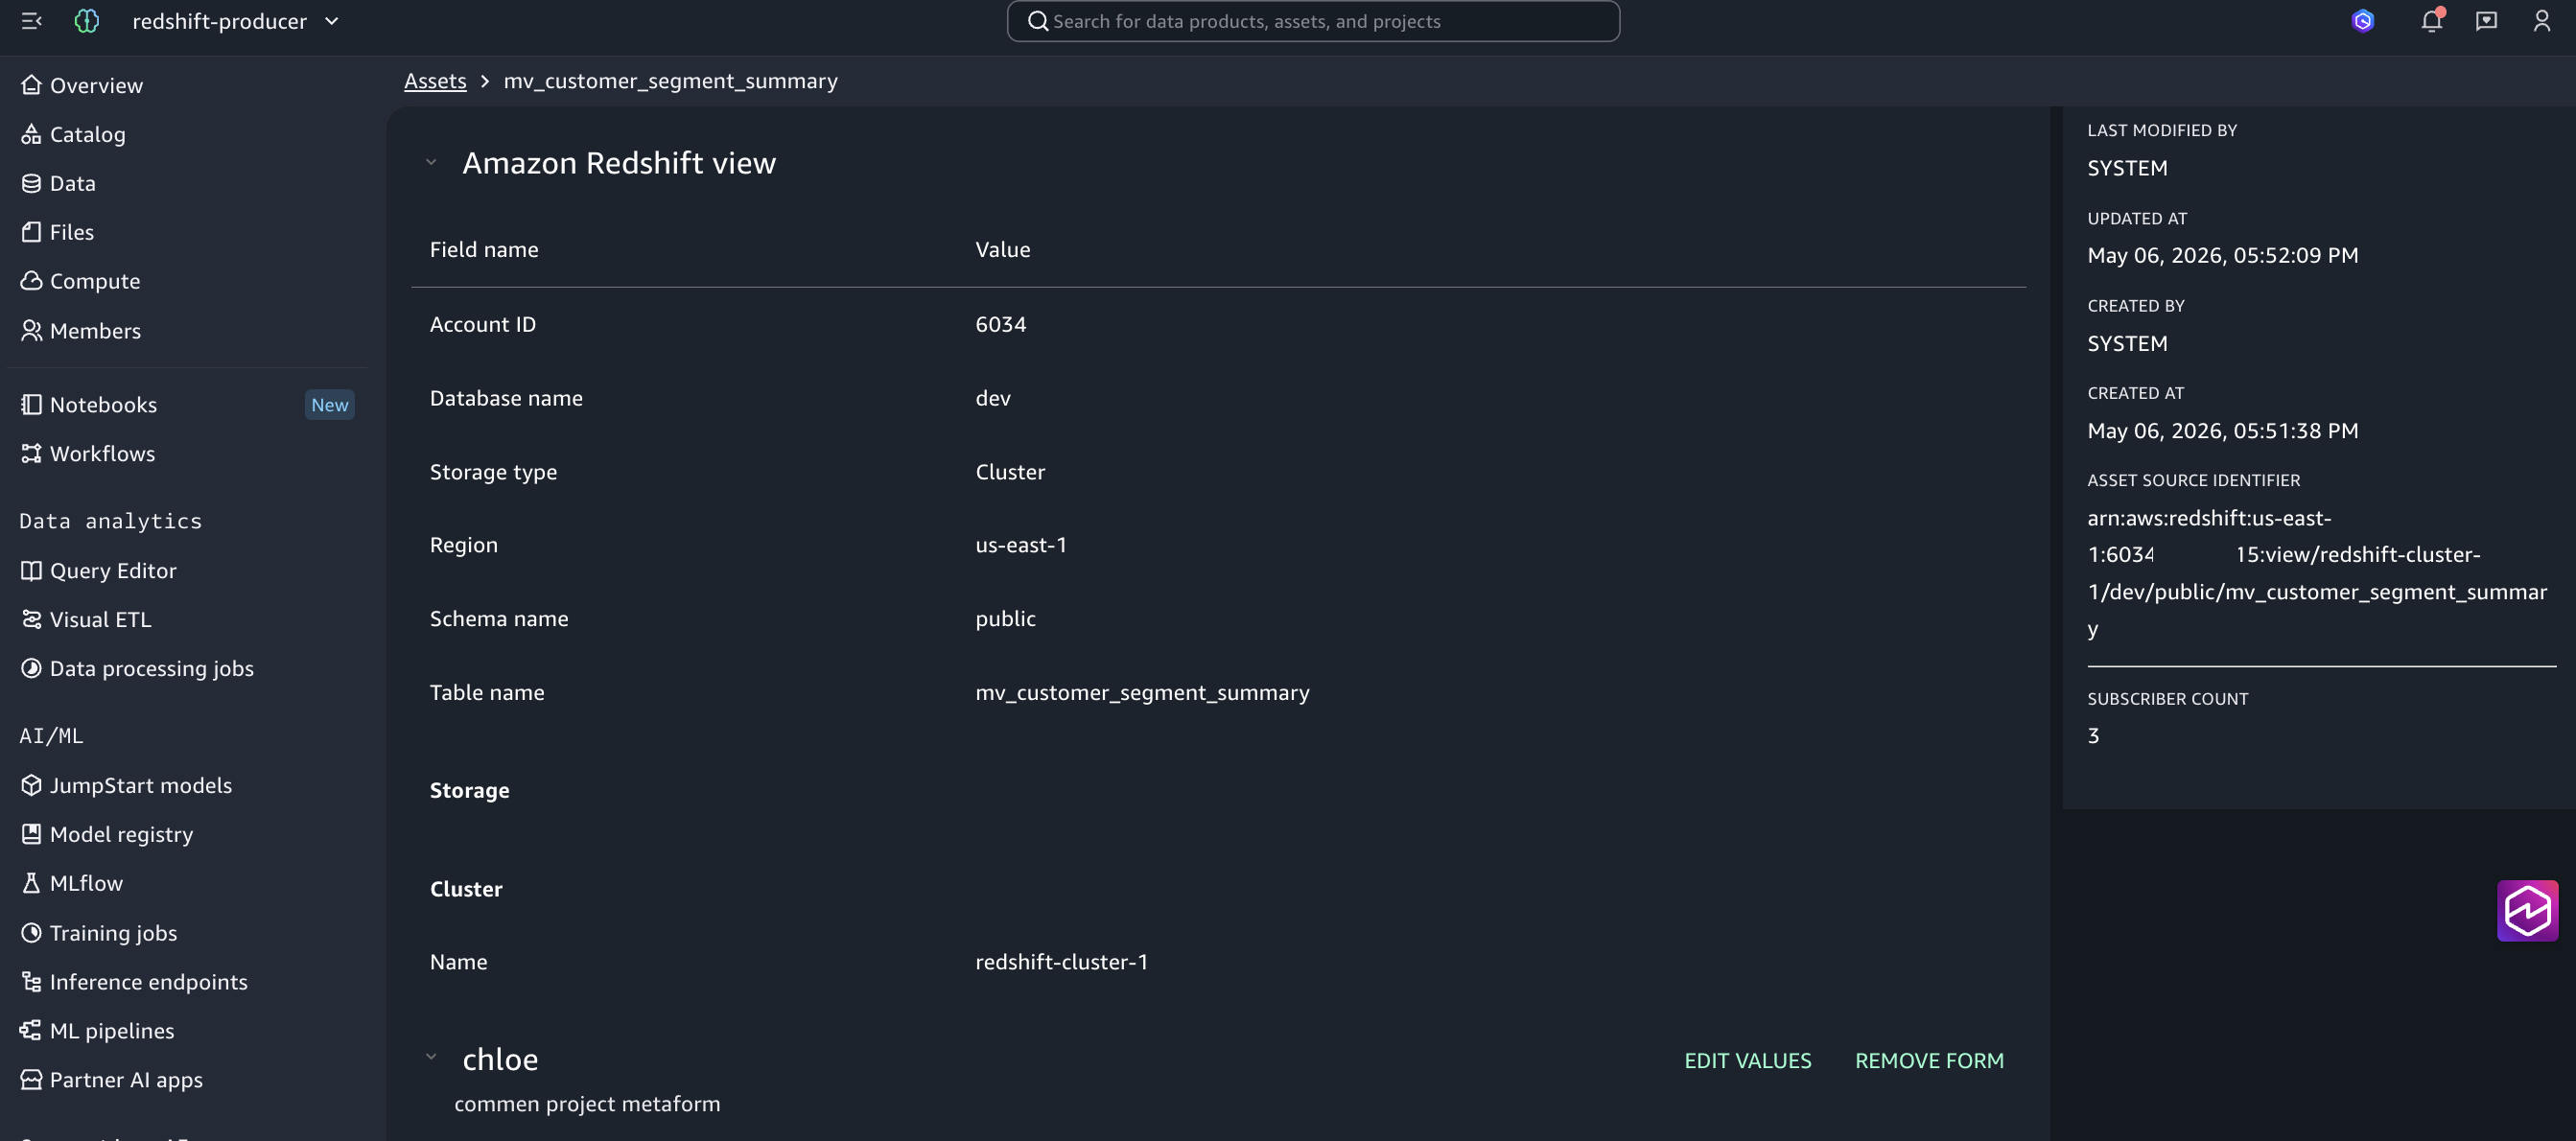Click the Workflows icon
The image size is (2576, 1141).
tap(31, 453)
